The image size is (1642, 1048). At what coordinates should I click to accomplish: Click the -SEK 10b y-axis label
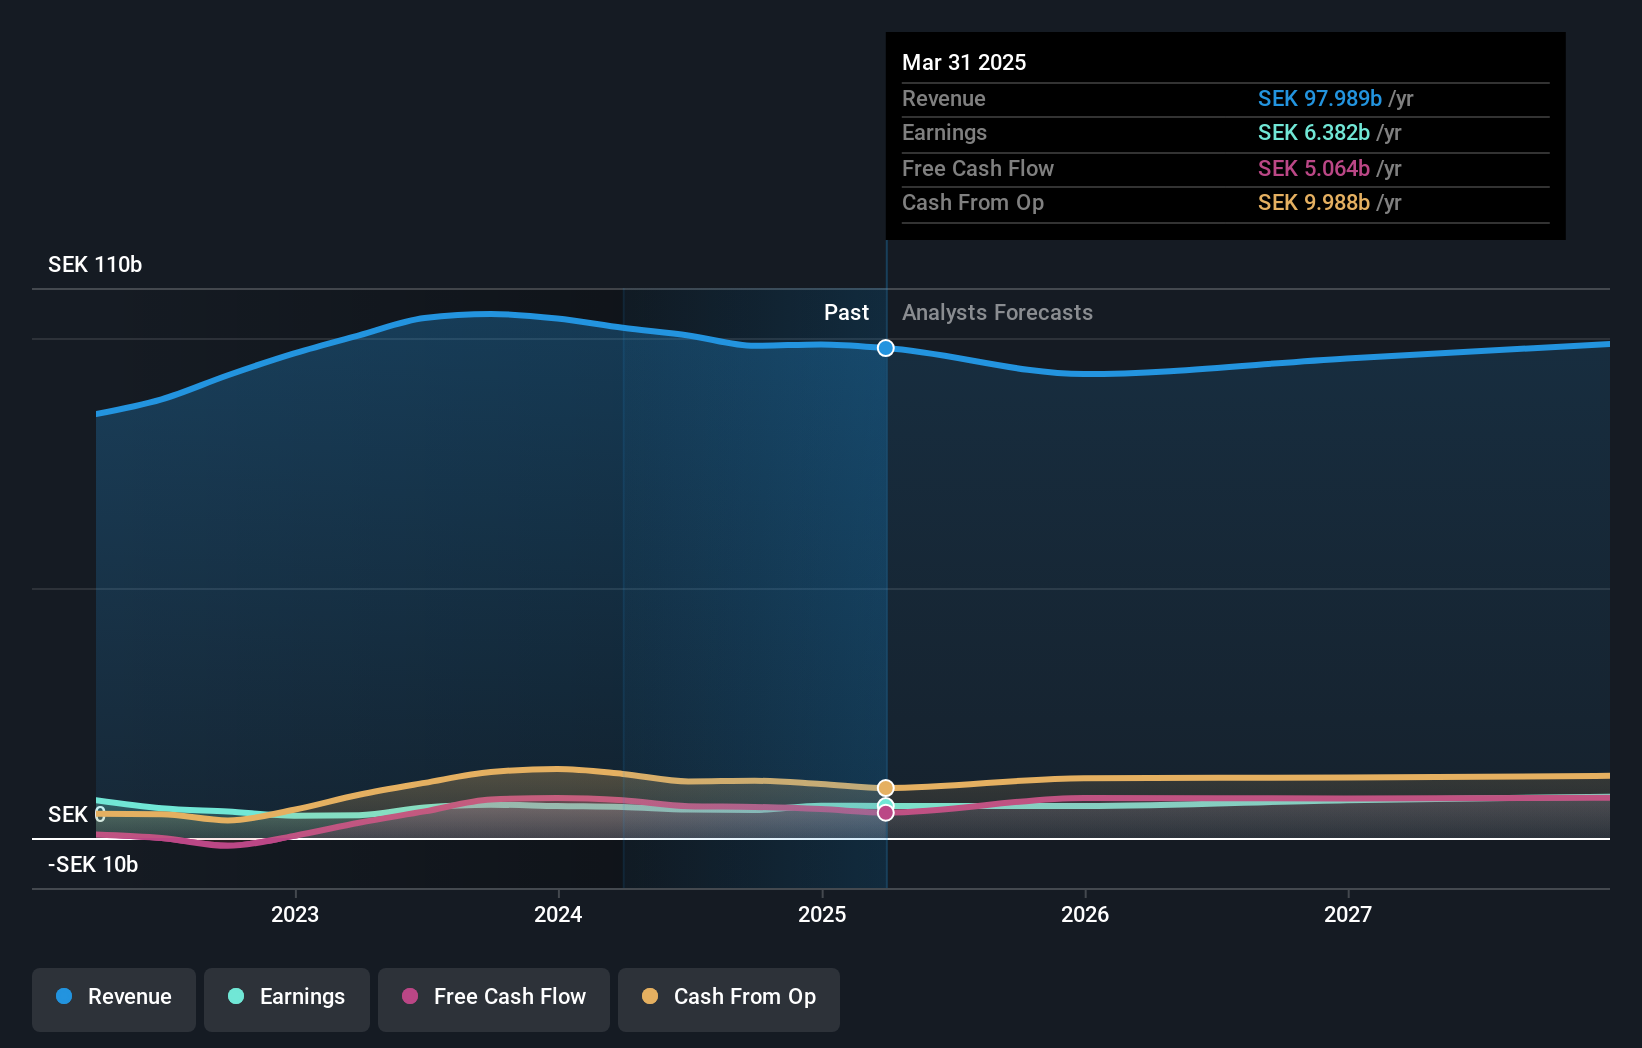click(93, 864)
